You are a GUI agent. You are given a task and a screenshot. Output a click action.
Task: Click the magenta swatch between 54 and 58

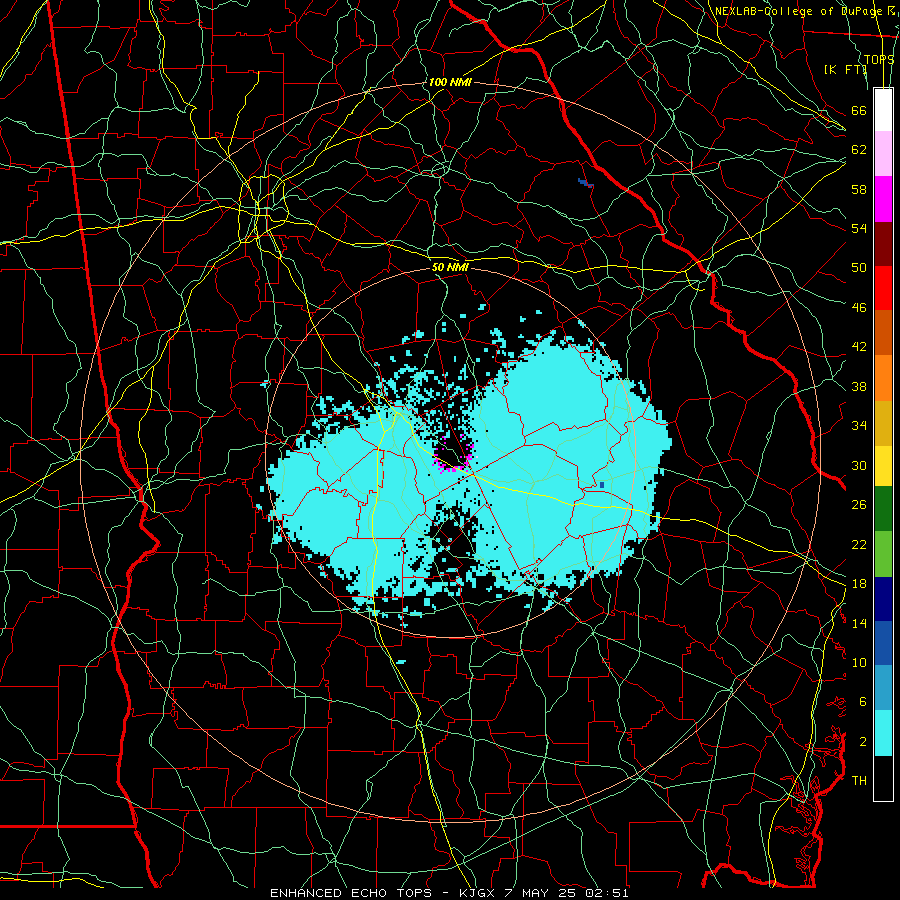pos(883,199)
